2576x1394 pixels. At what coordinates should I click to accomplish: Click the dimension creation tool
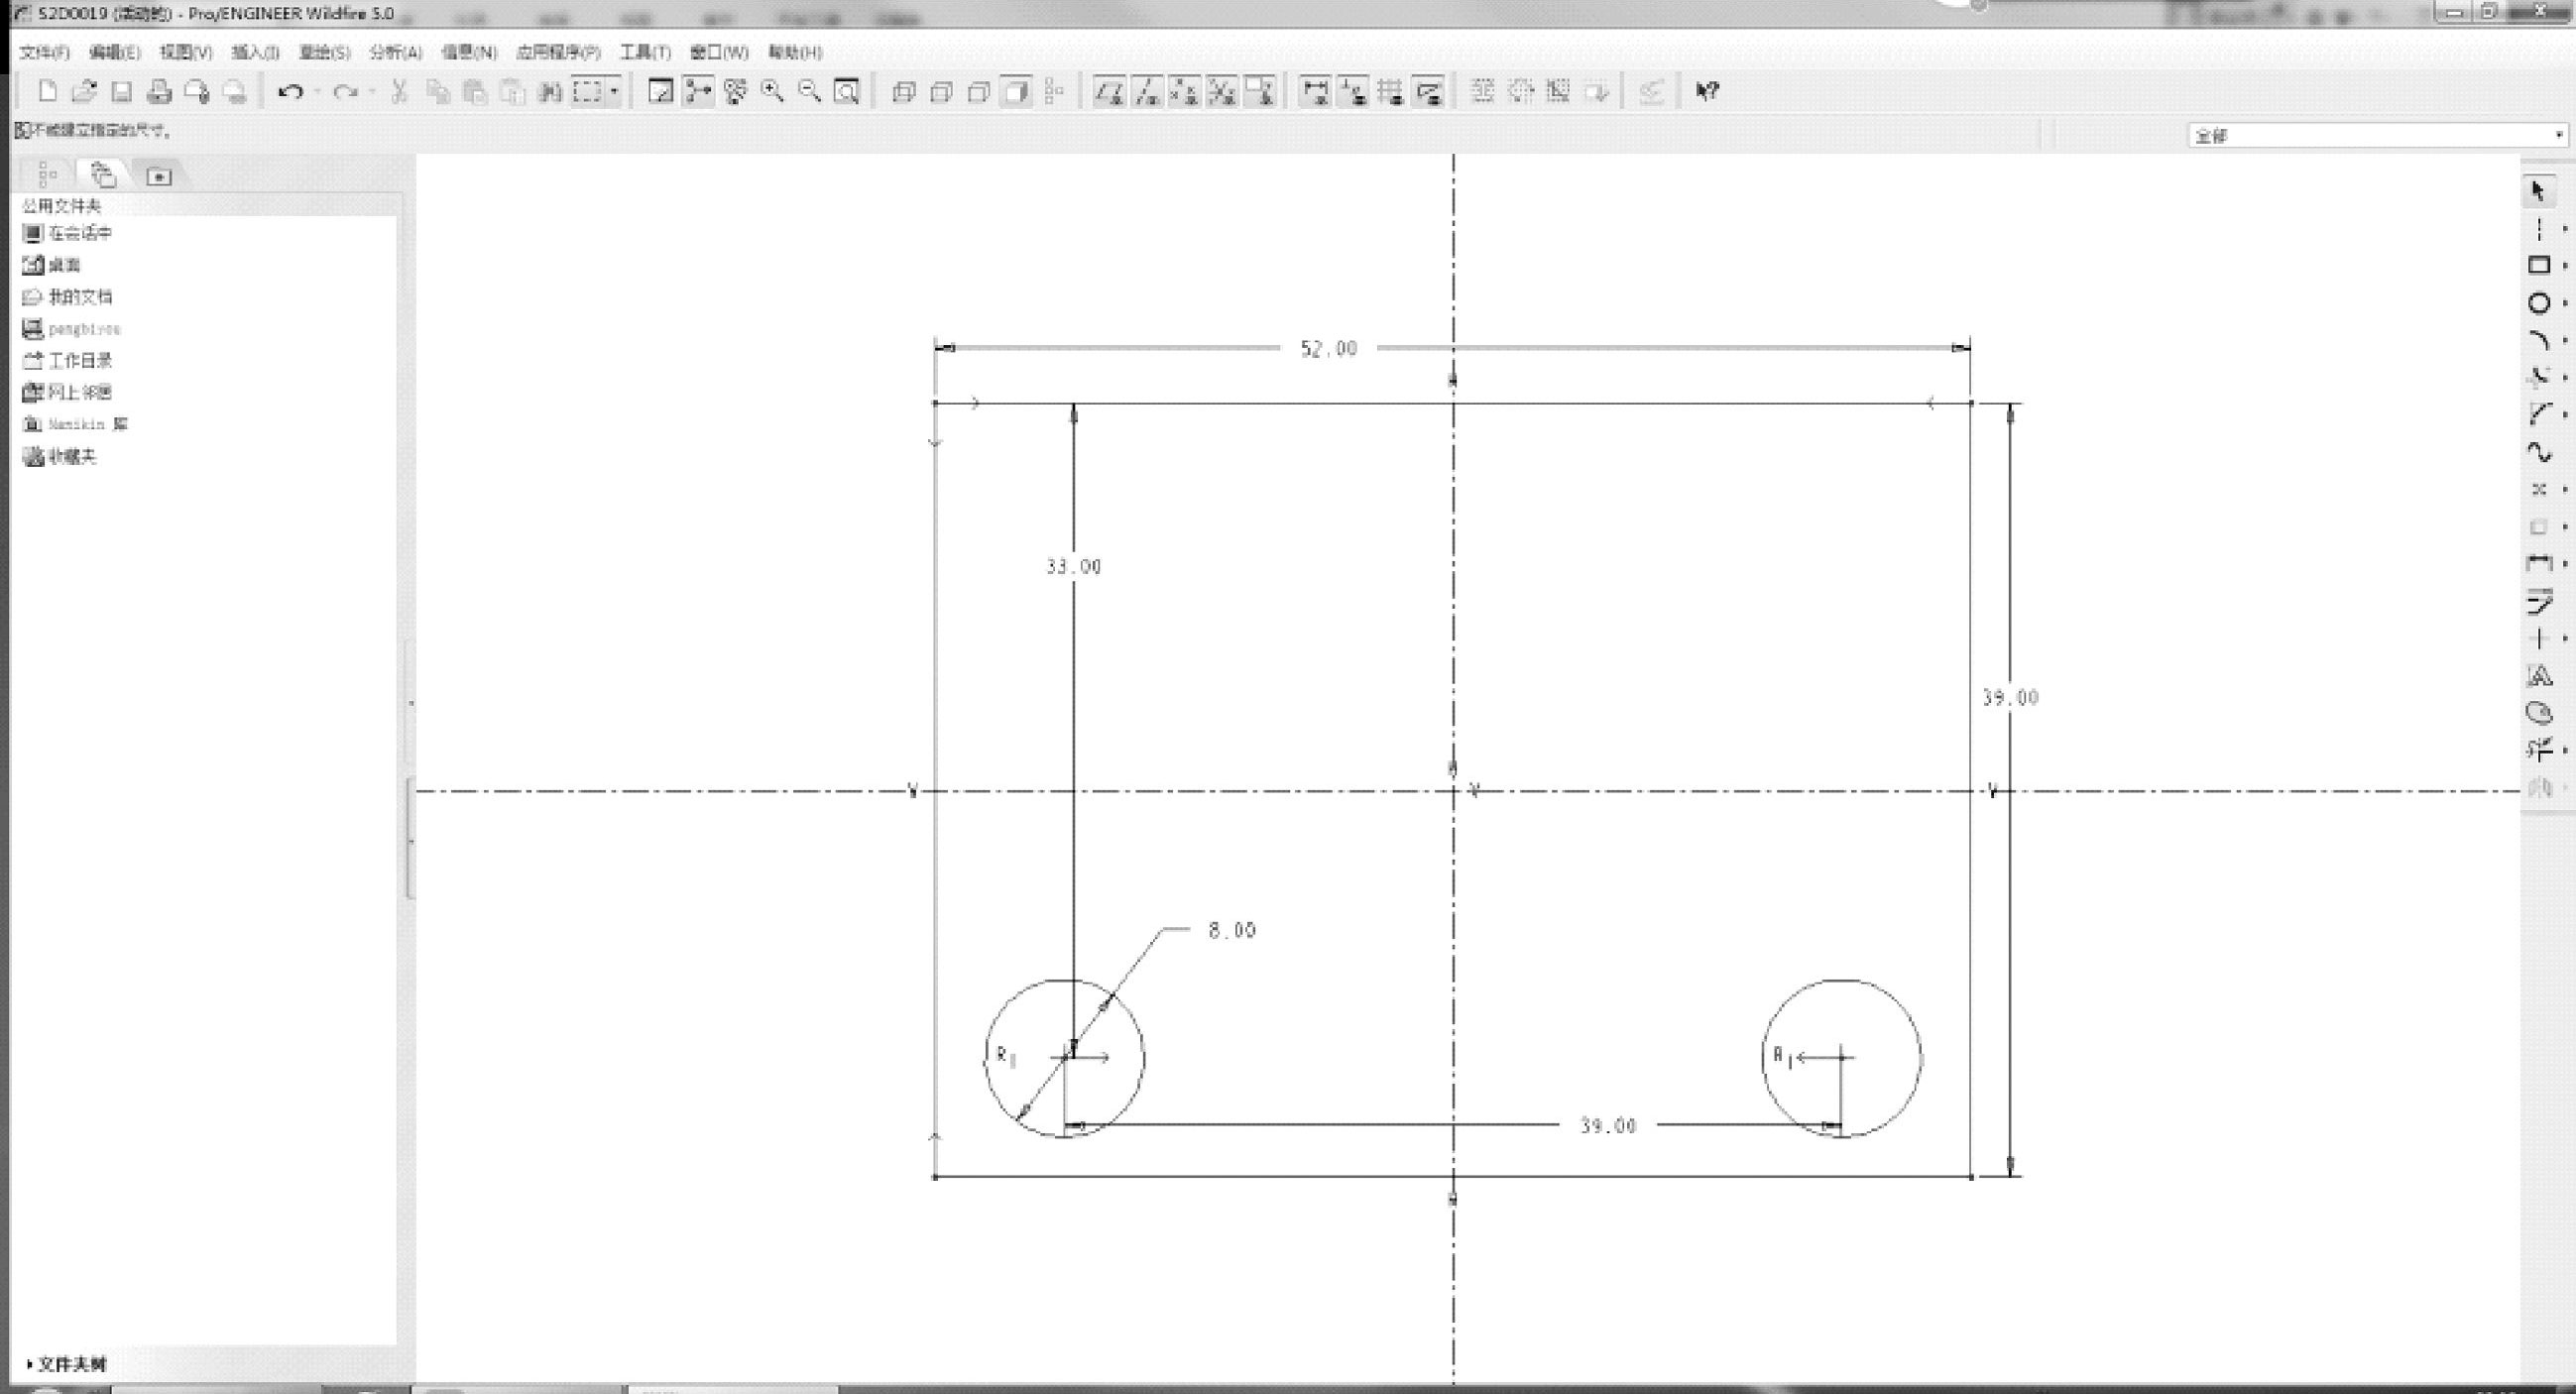click(x=2538, y=564)
